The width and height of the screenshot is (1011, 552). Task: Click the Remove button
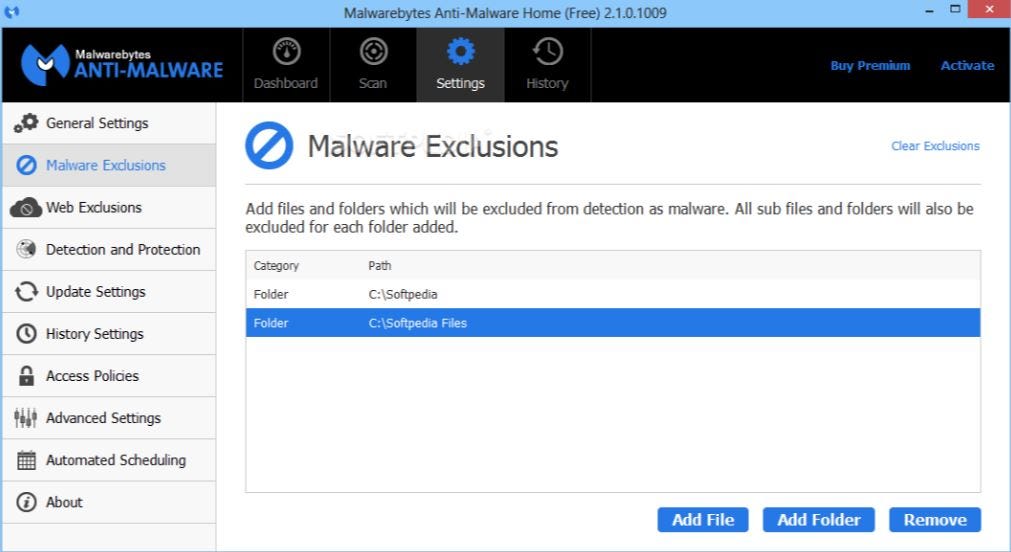click(x=935, y=520)
